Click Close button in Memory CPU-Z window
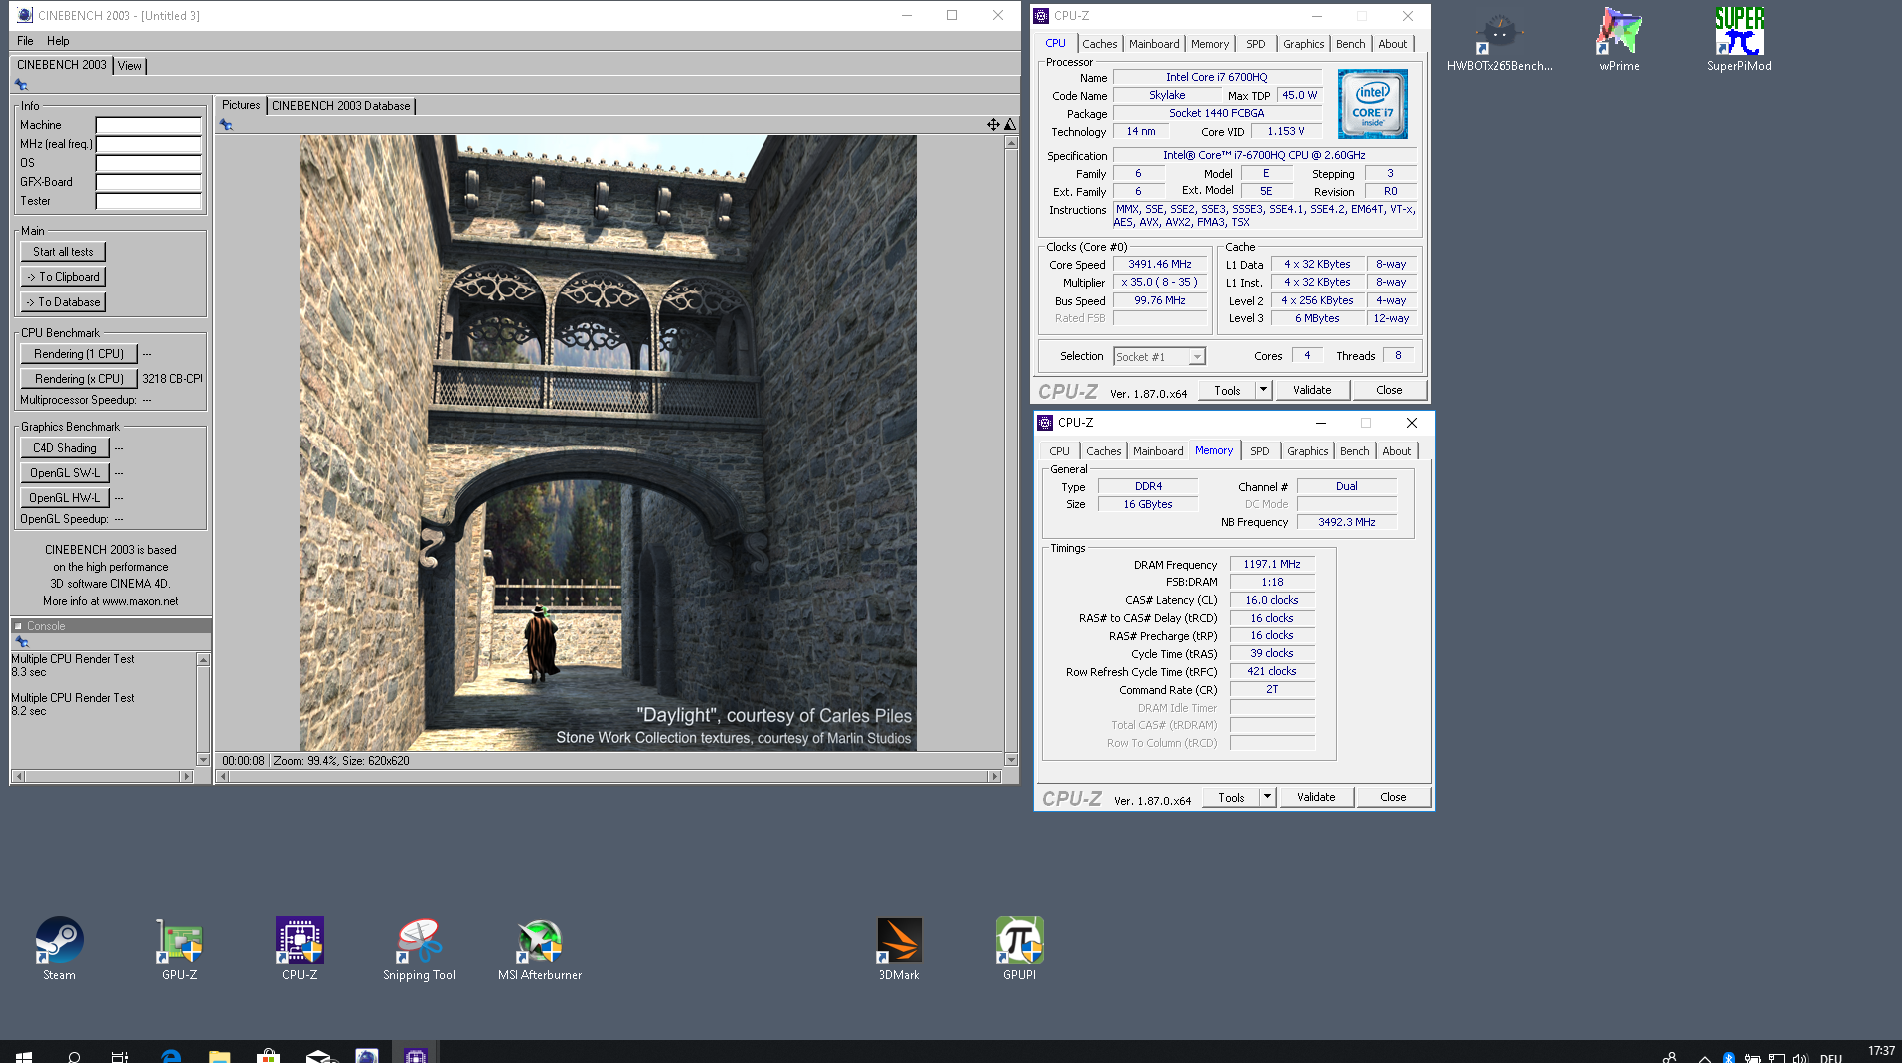1902x1063 pixels. click(x=1393, y=797)
